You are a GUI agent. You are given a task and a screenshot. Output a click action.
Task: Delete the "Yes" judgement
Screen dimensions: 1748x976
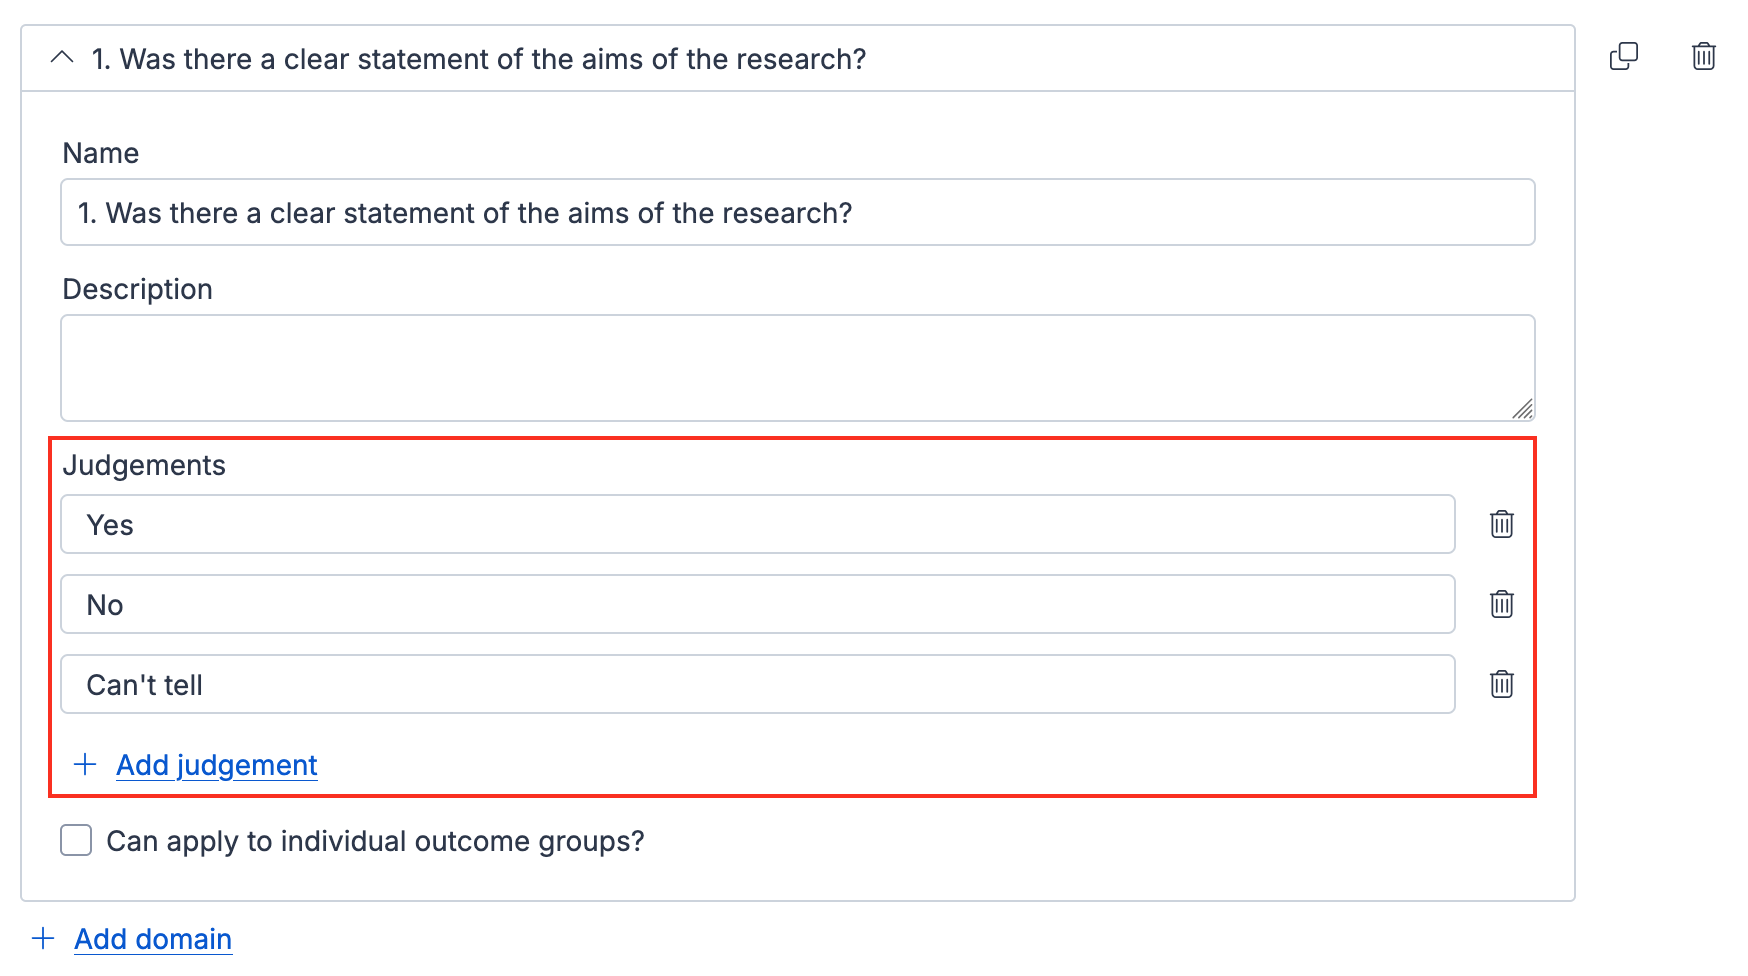pyautogui.click(x=1501, y=524)
